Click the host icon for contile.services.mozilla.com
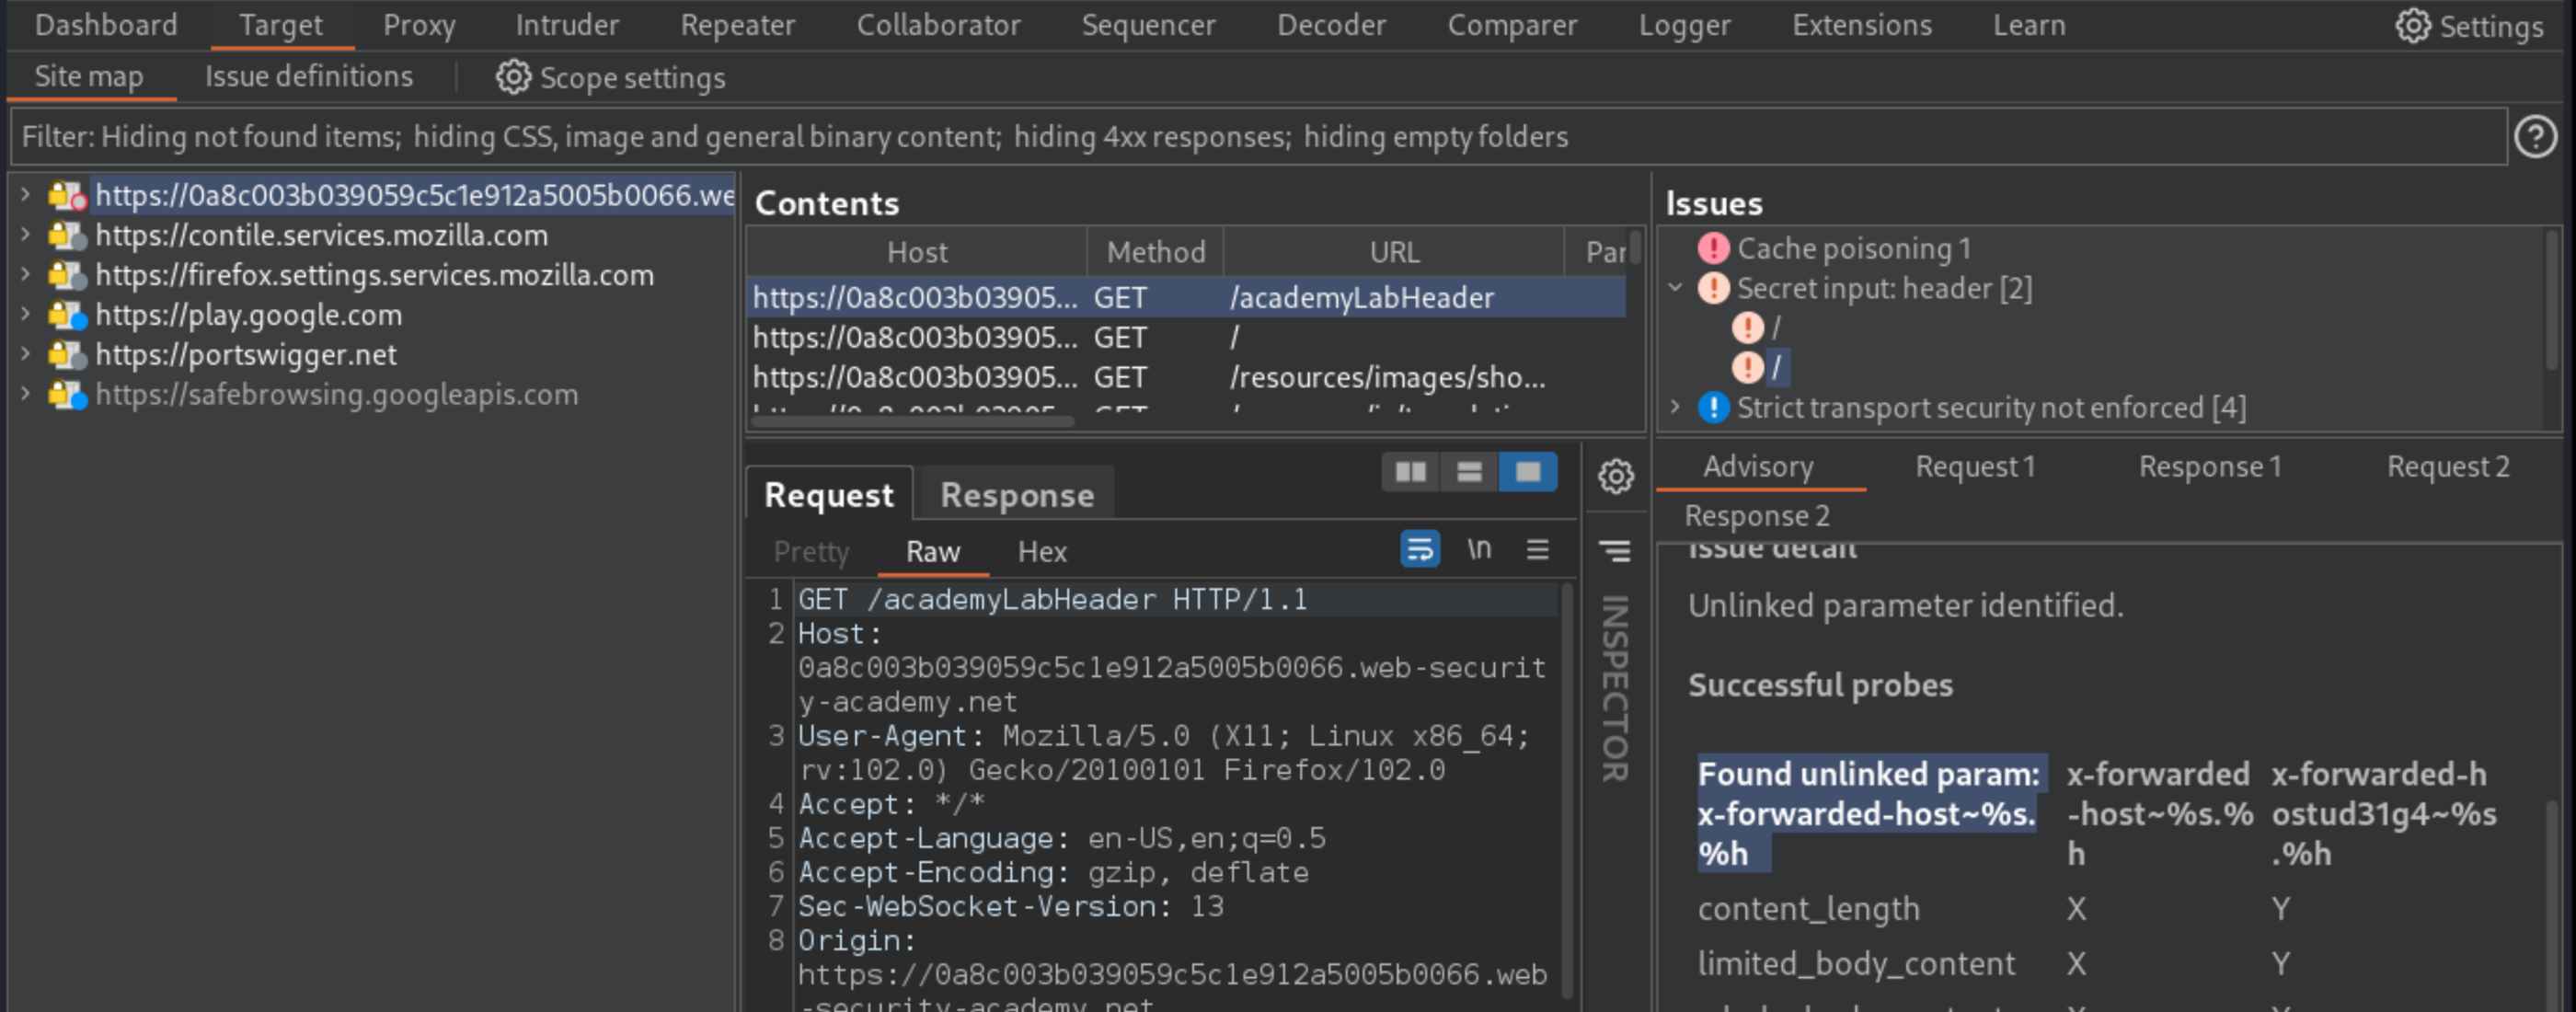 (68, 236)
